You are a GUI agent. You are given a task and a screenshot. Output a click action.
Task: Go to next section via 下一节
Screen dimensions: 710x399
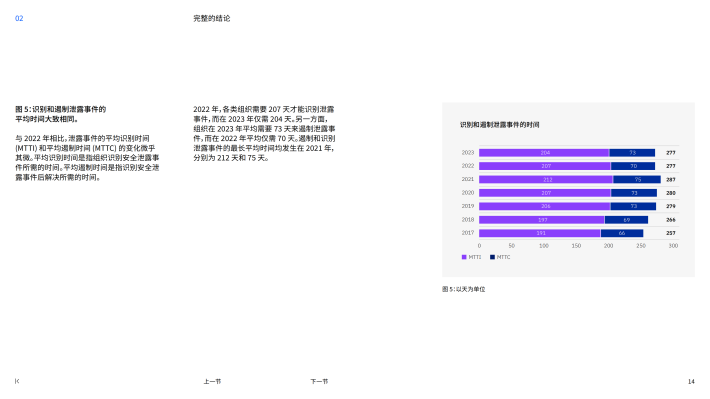(x=319, y=381)
